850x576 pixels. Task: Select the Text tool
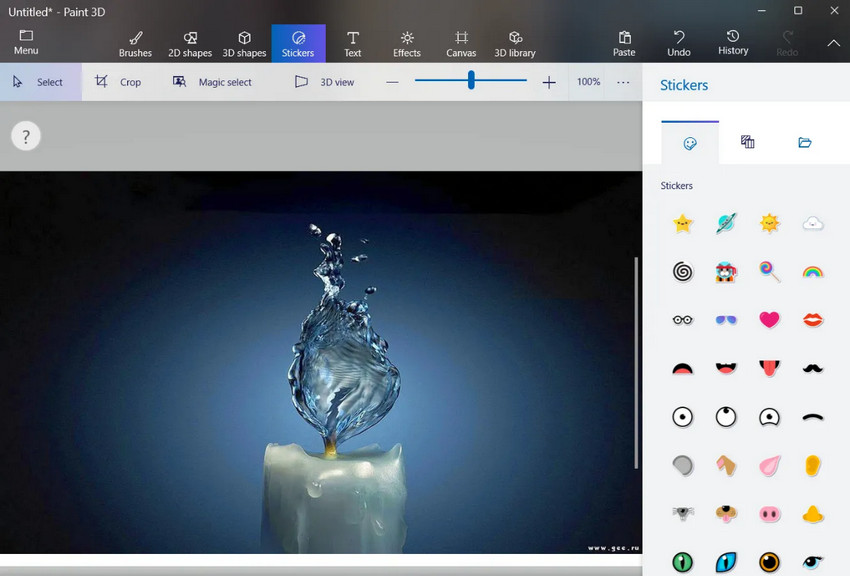pyautogui.click(x=352, y=42)
